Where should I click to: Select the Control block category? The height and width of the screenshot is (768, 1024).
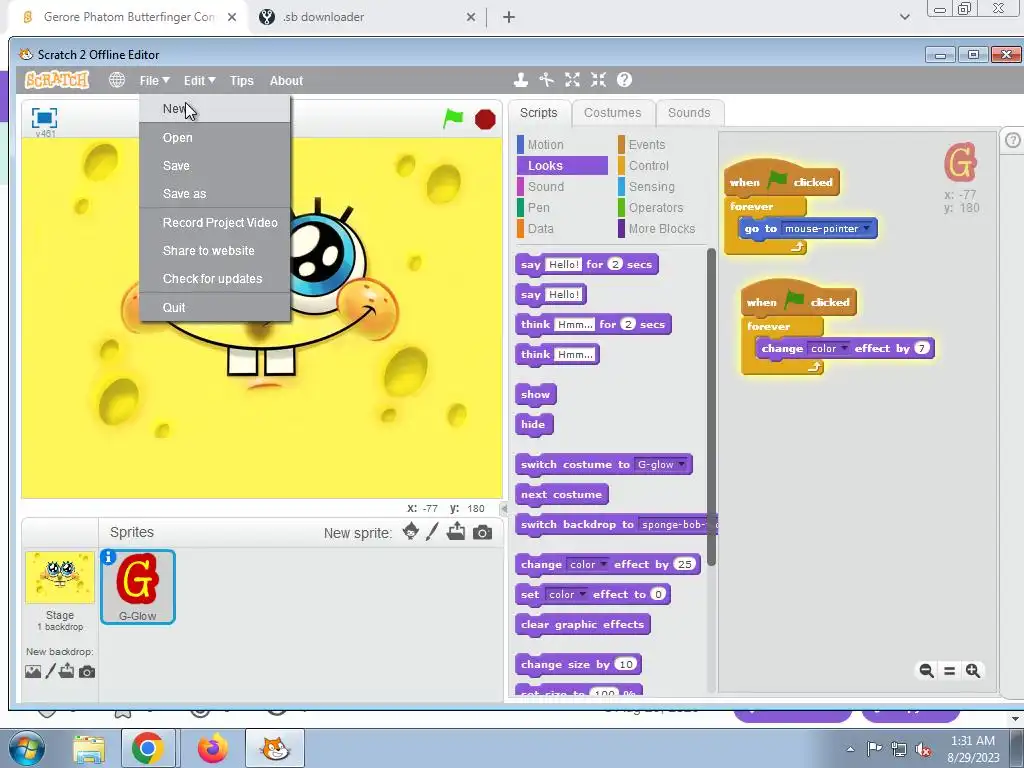661,166
